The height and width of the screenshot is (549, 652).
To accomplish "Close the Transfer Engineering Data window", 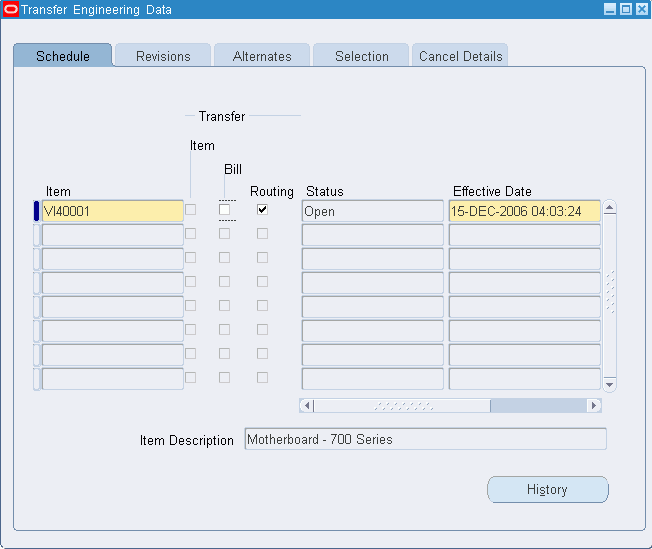I will point(642,9).
